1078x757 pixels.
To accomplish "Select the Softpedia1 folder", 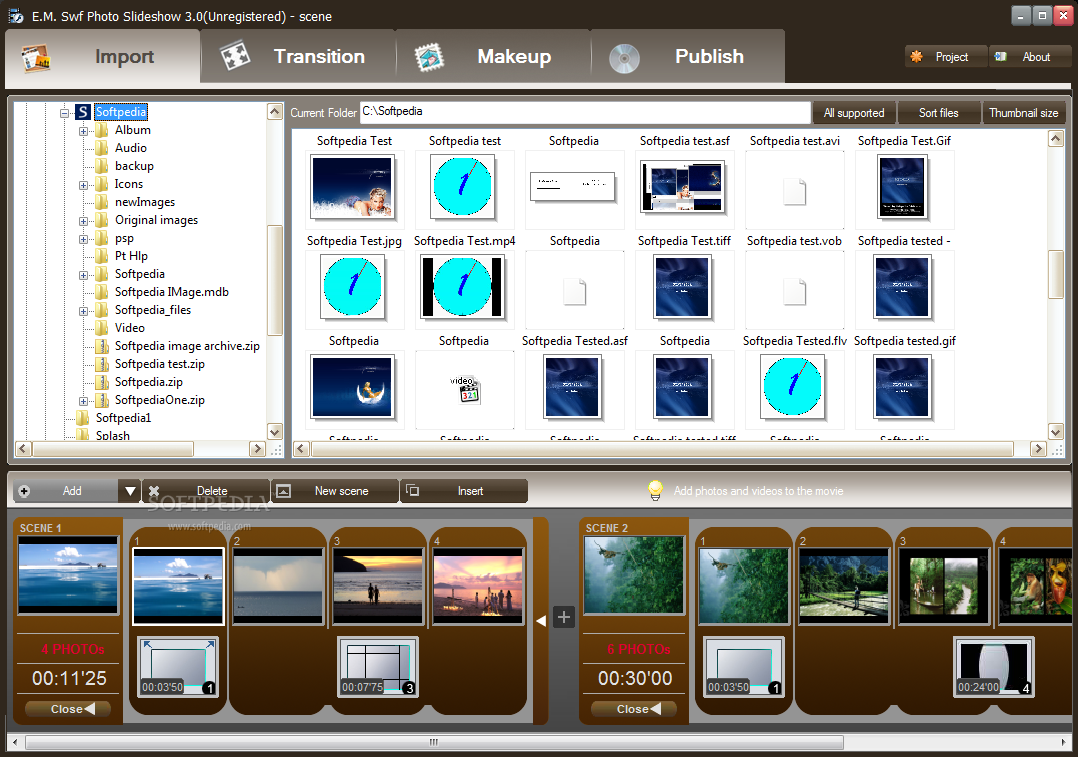I will [123, 417].
